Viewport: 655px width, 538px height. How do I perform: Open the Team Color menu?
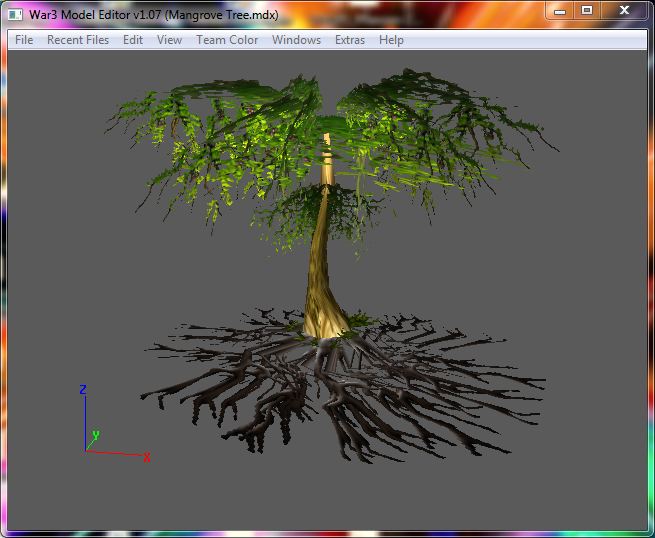[x=227, y=40]
